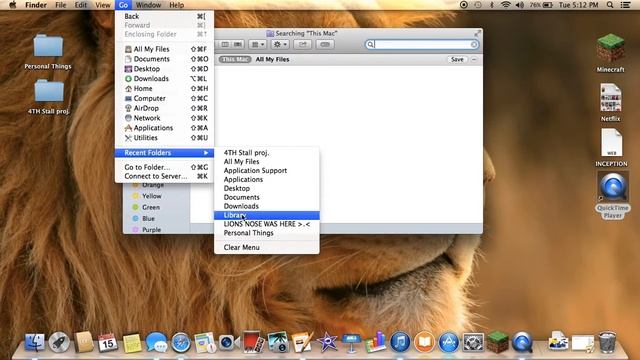Select Orange tag in Finder sidebar
This screenshot has height=360, width=640.
tap(152, 185)
